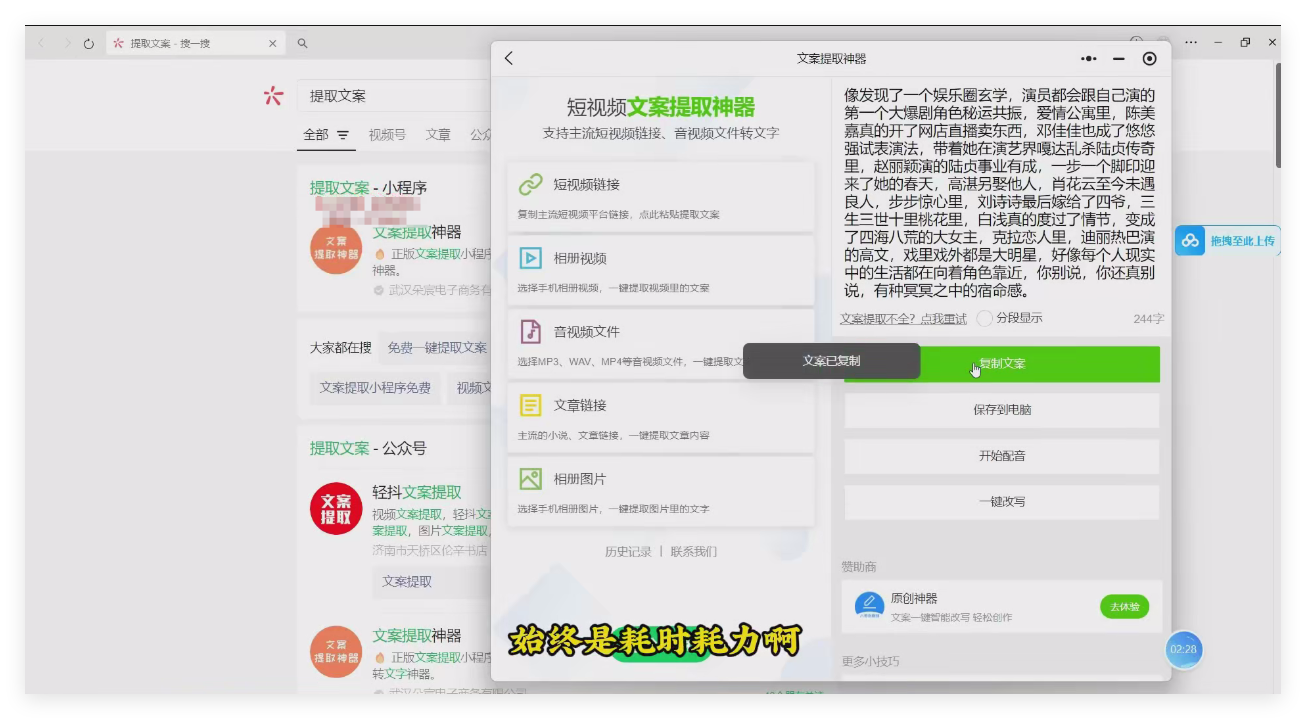
Task: Click the 文章链接 option title
Action: pos(580,406)
